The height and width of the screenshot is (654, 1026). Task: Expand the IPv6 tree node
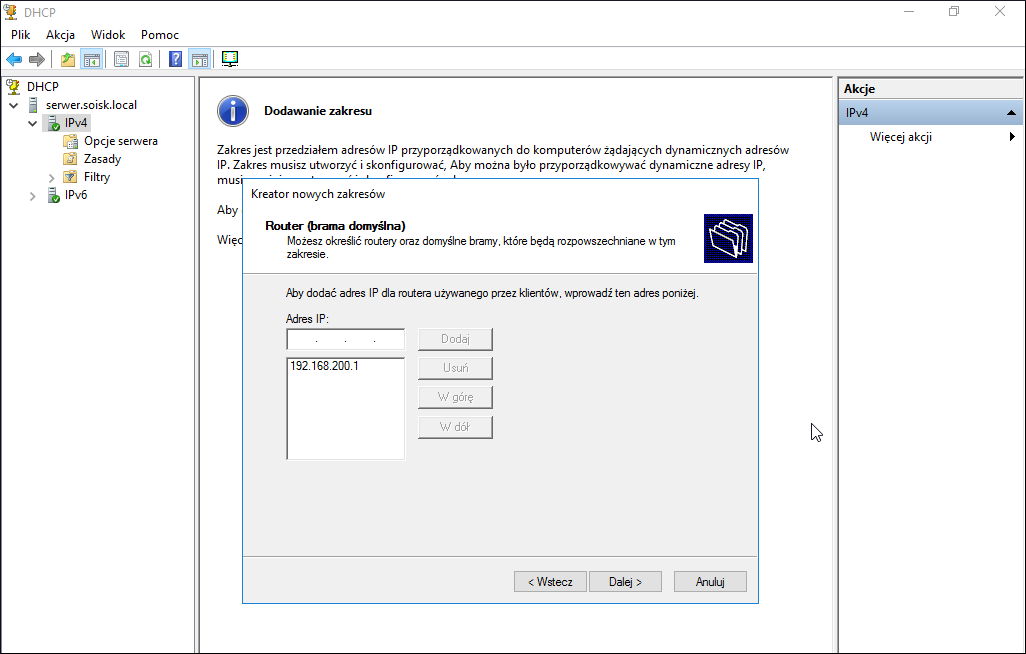pyautogui.click(x=32, y=195)
